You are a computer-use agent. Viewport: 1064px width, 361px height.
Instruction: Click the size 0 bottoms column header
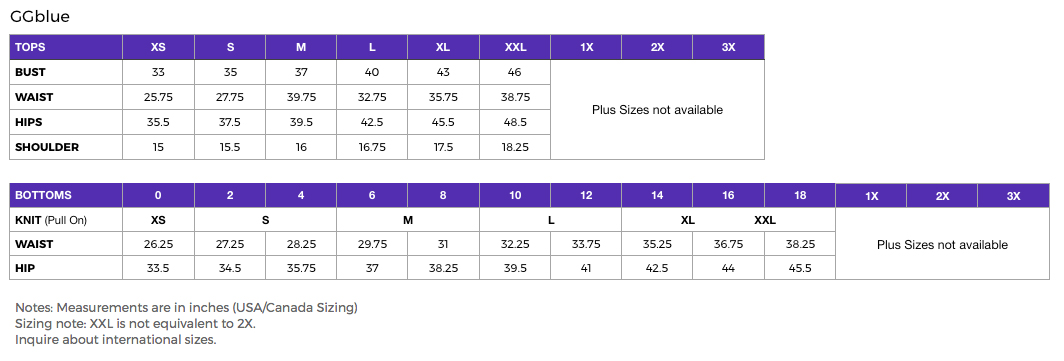[158, 195]
